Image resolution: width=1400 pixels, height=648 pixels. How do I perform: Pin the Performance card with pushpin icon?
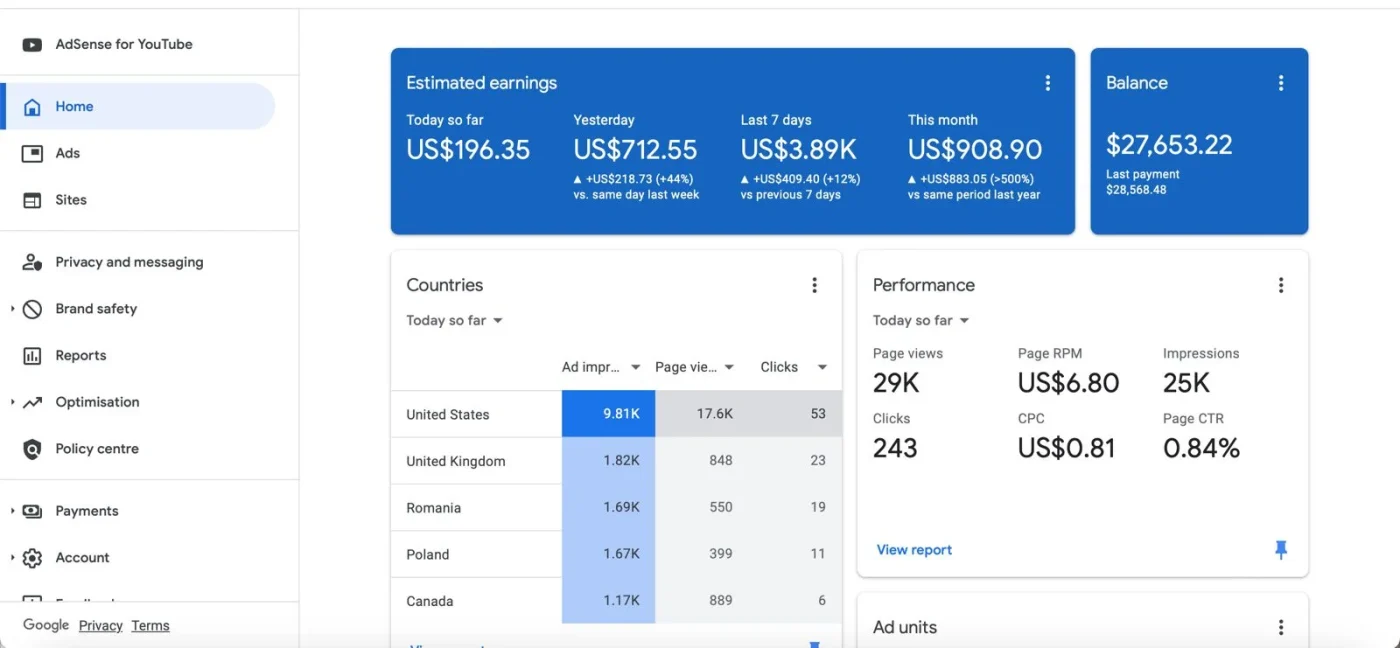pos(1280,549)
